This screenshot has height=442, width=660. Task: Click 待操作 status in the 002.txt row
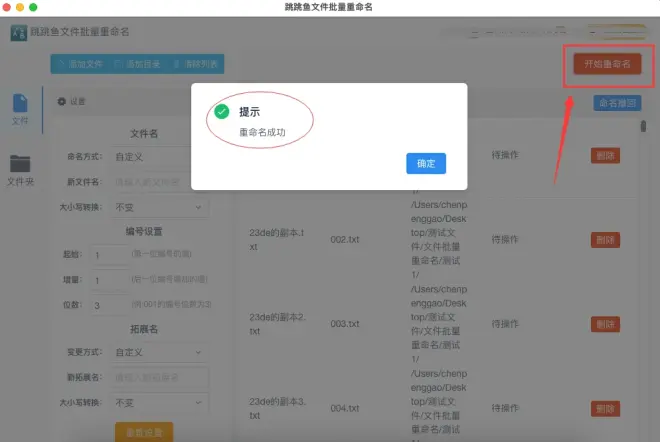coord(505,240)
